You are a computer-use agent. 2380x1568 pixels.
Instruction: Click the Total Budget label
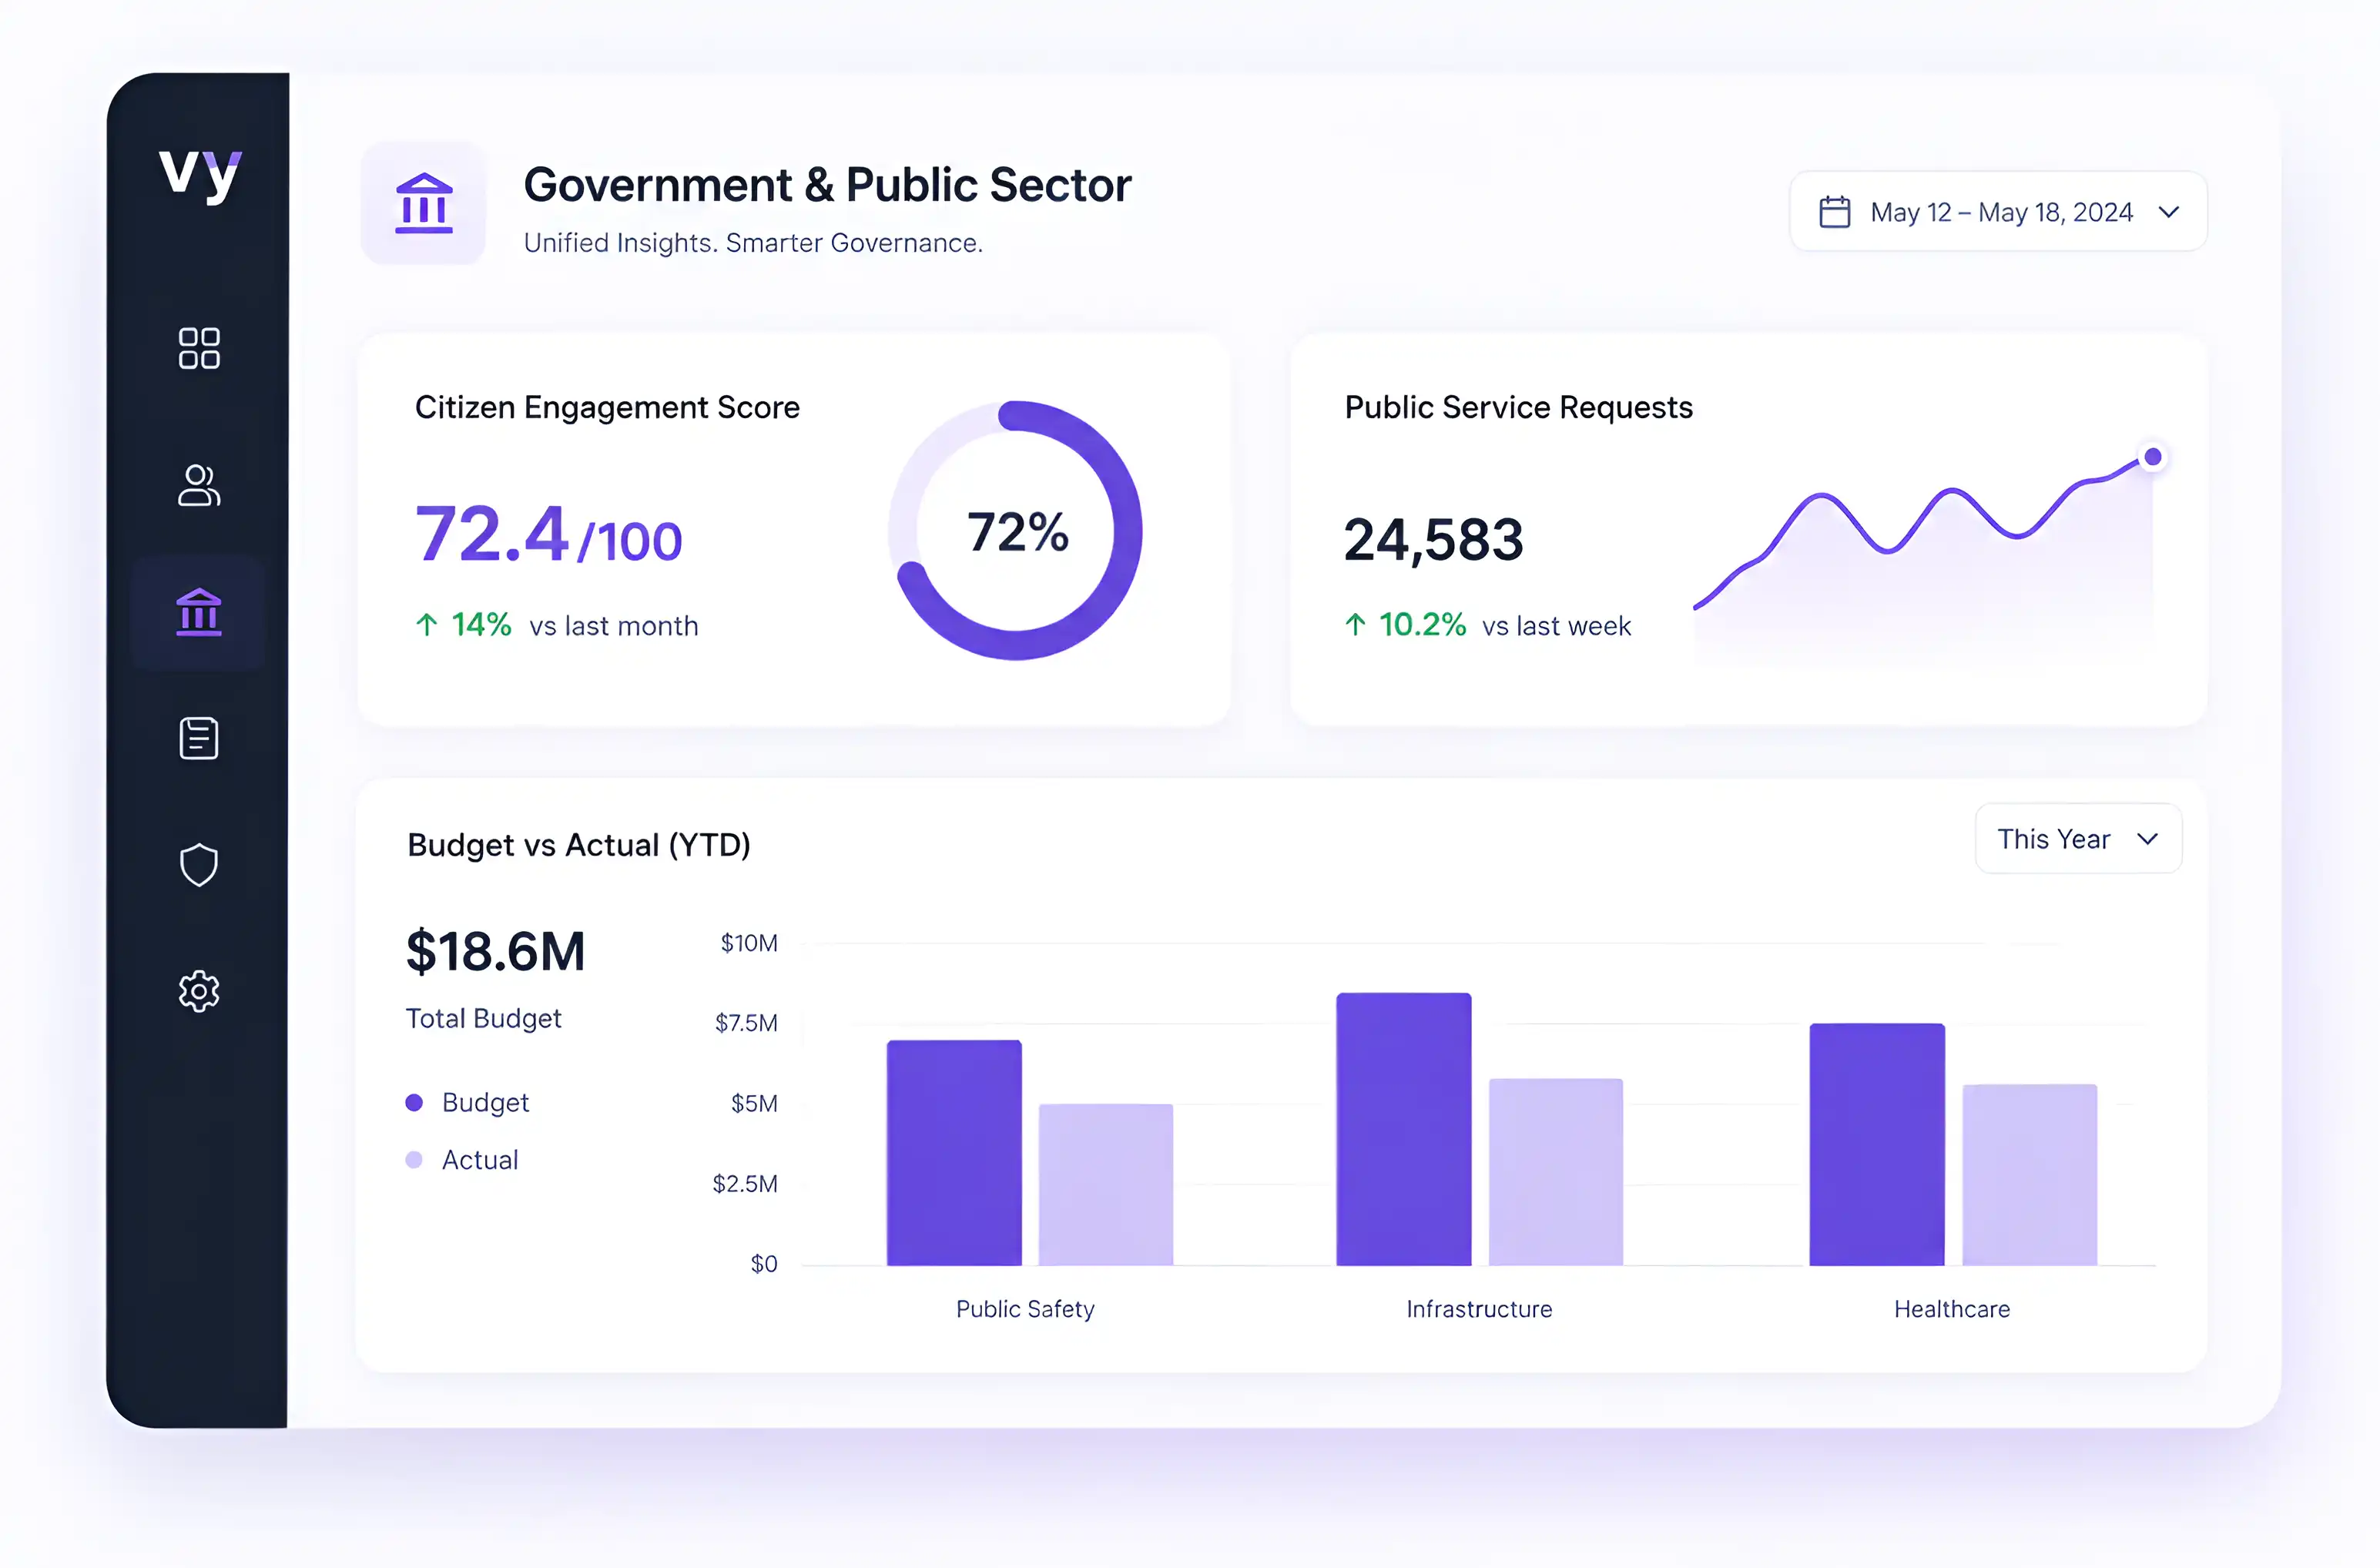click(483, 1019)
